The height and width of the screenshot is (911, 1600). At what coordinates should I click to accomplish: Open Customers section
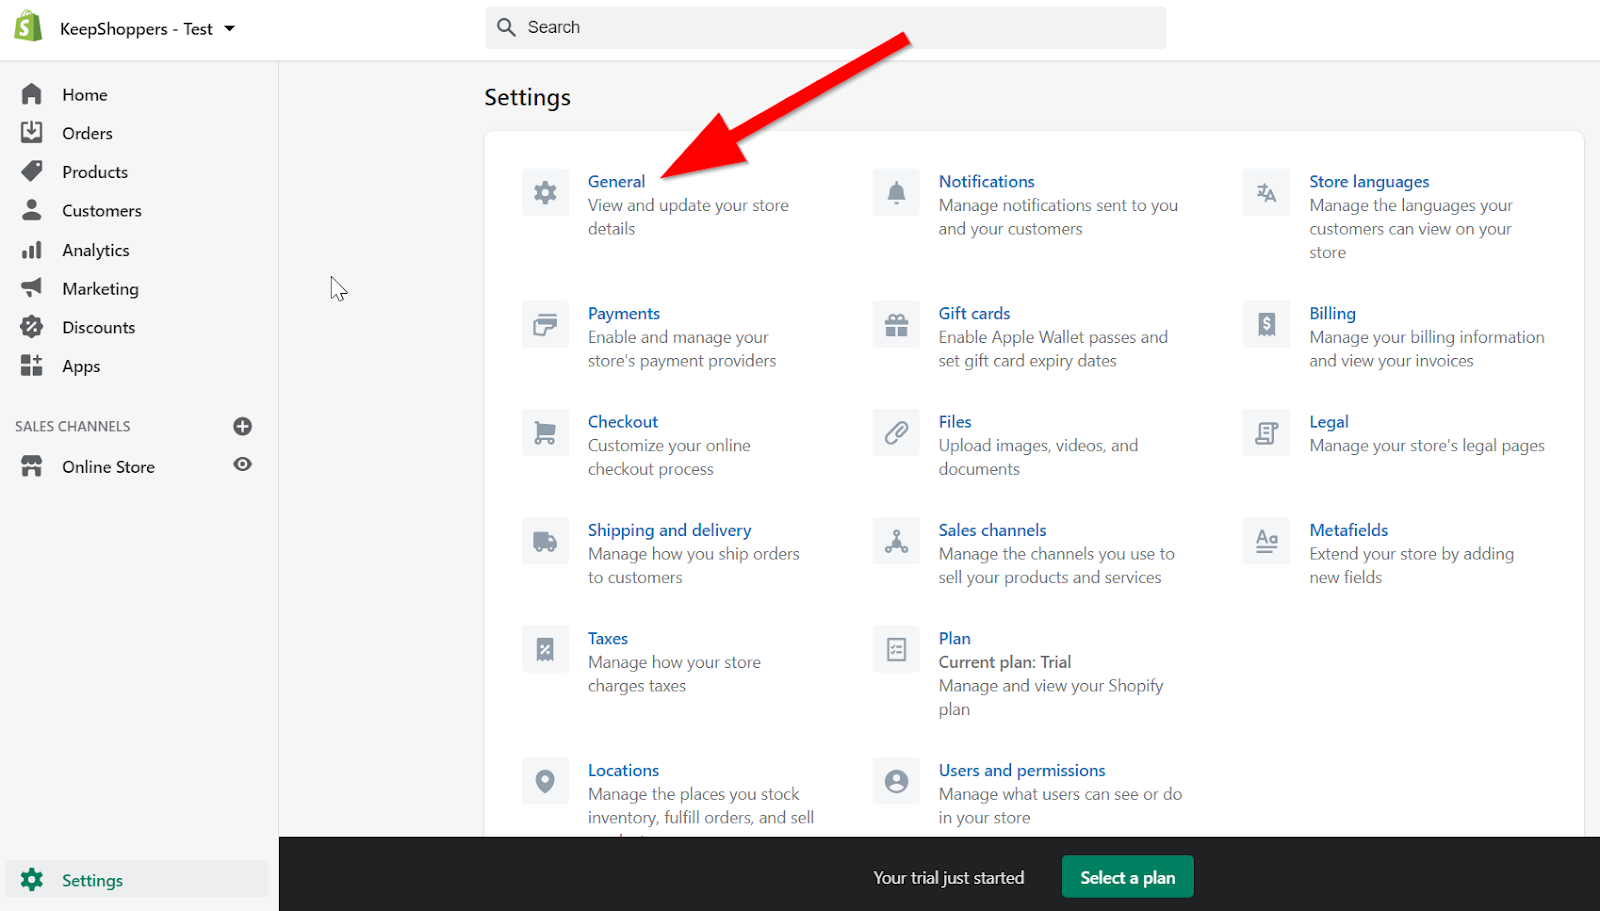(102, 211)
